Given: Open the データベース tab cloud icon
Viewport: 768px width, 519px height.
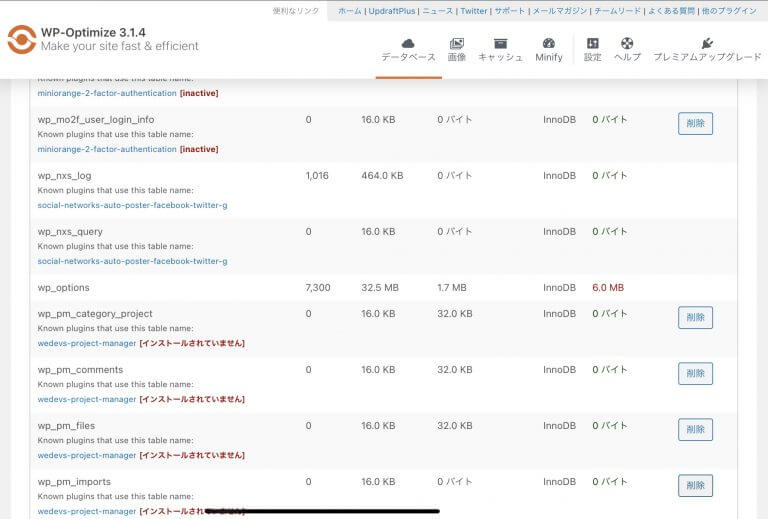Looking at the screenshot, I should [408, 43].
